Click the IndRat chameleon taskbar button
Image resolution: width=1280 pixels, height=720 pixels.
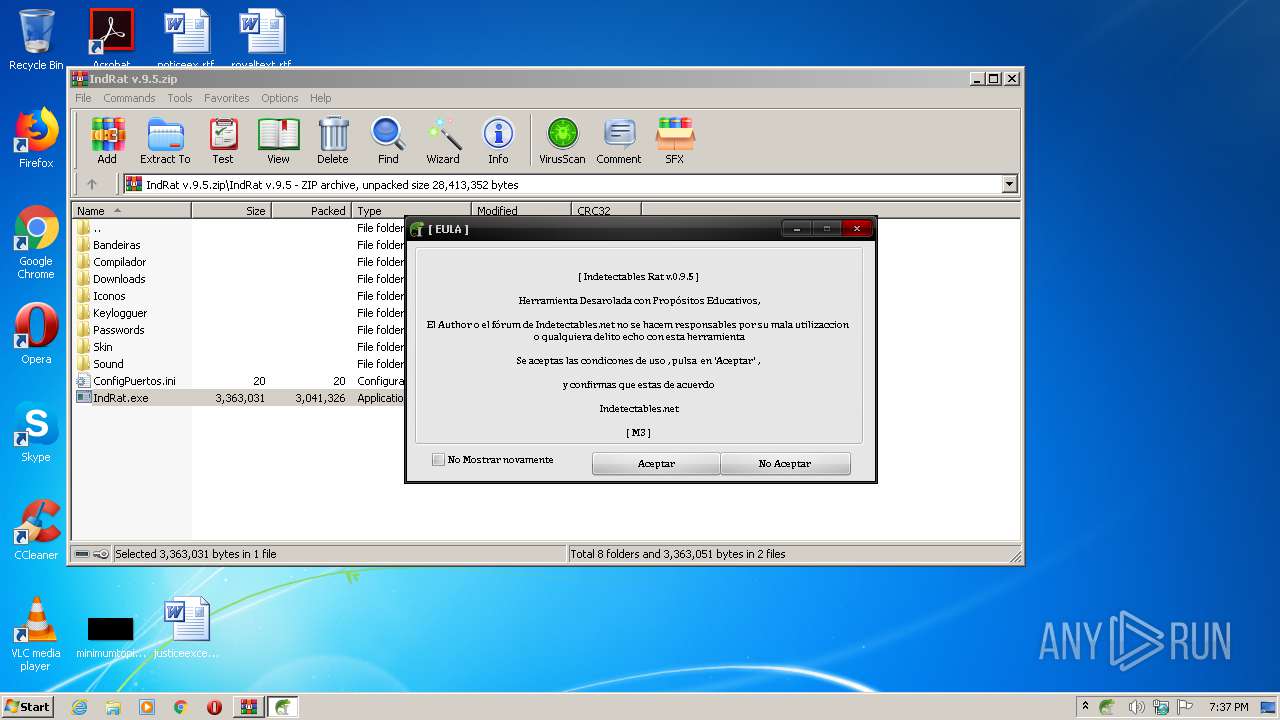pyautogui.click(x=284, y=707)
